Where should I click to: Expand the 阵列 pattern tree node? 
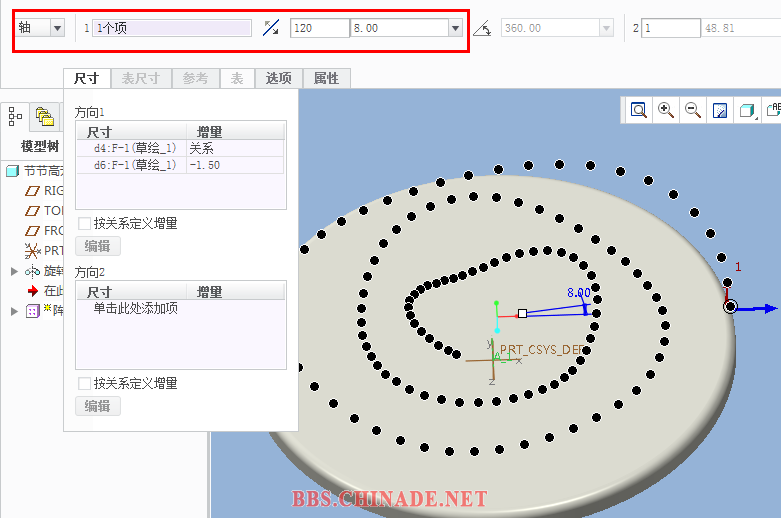pos(14,311)
